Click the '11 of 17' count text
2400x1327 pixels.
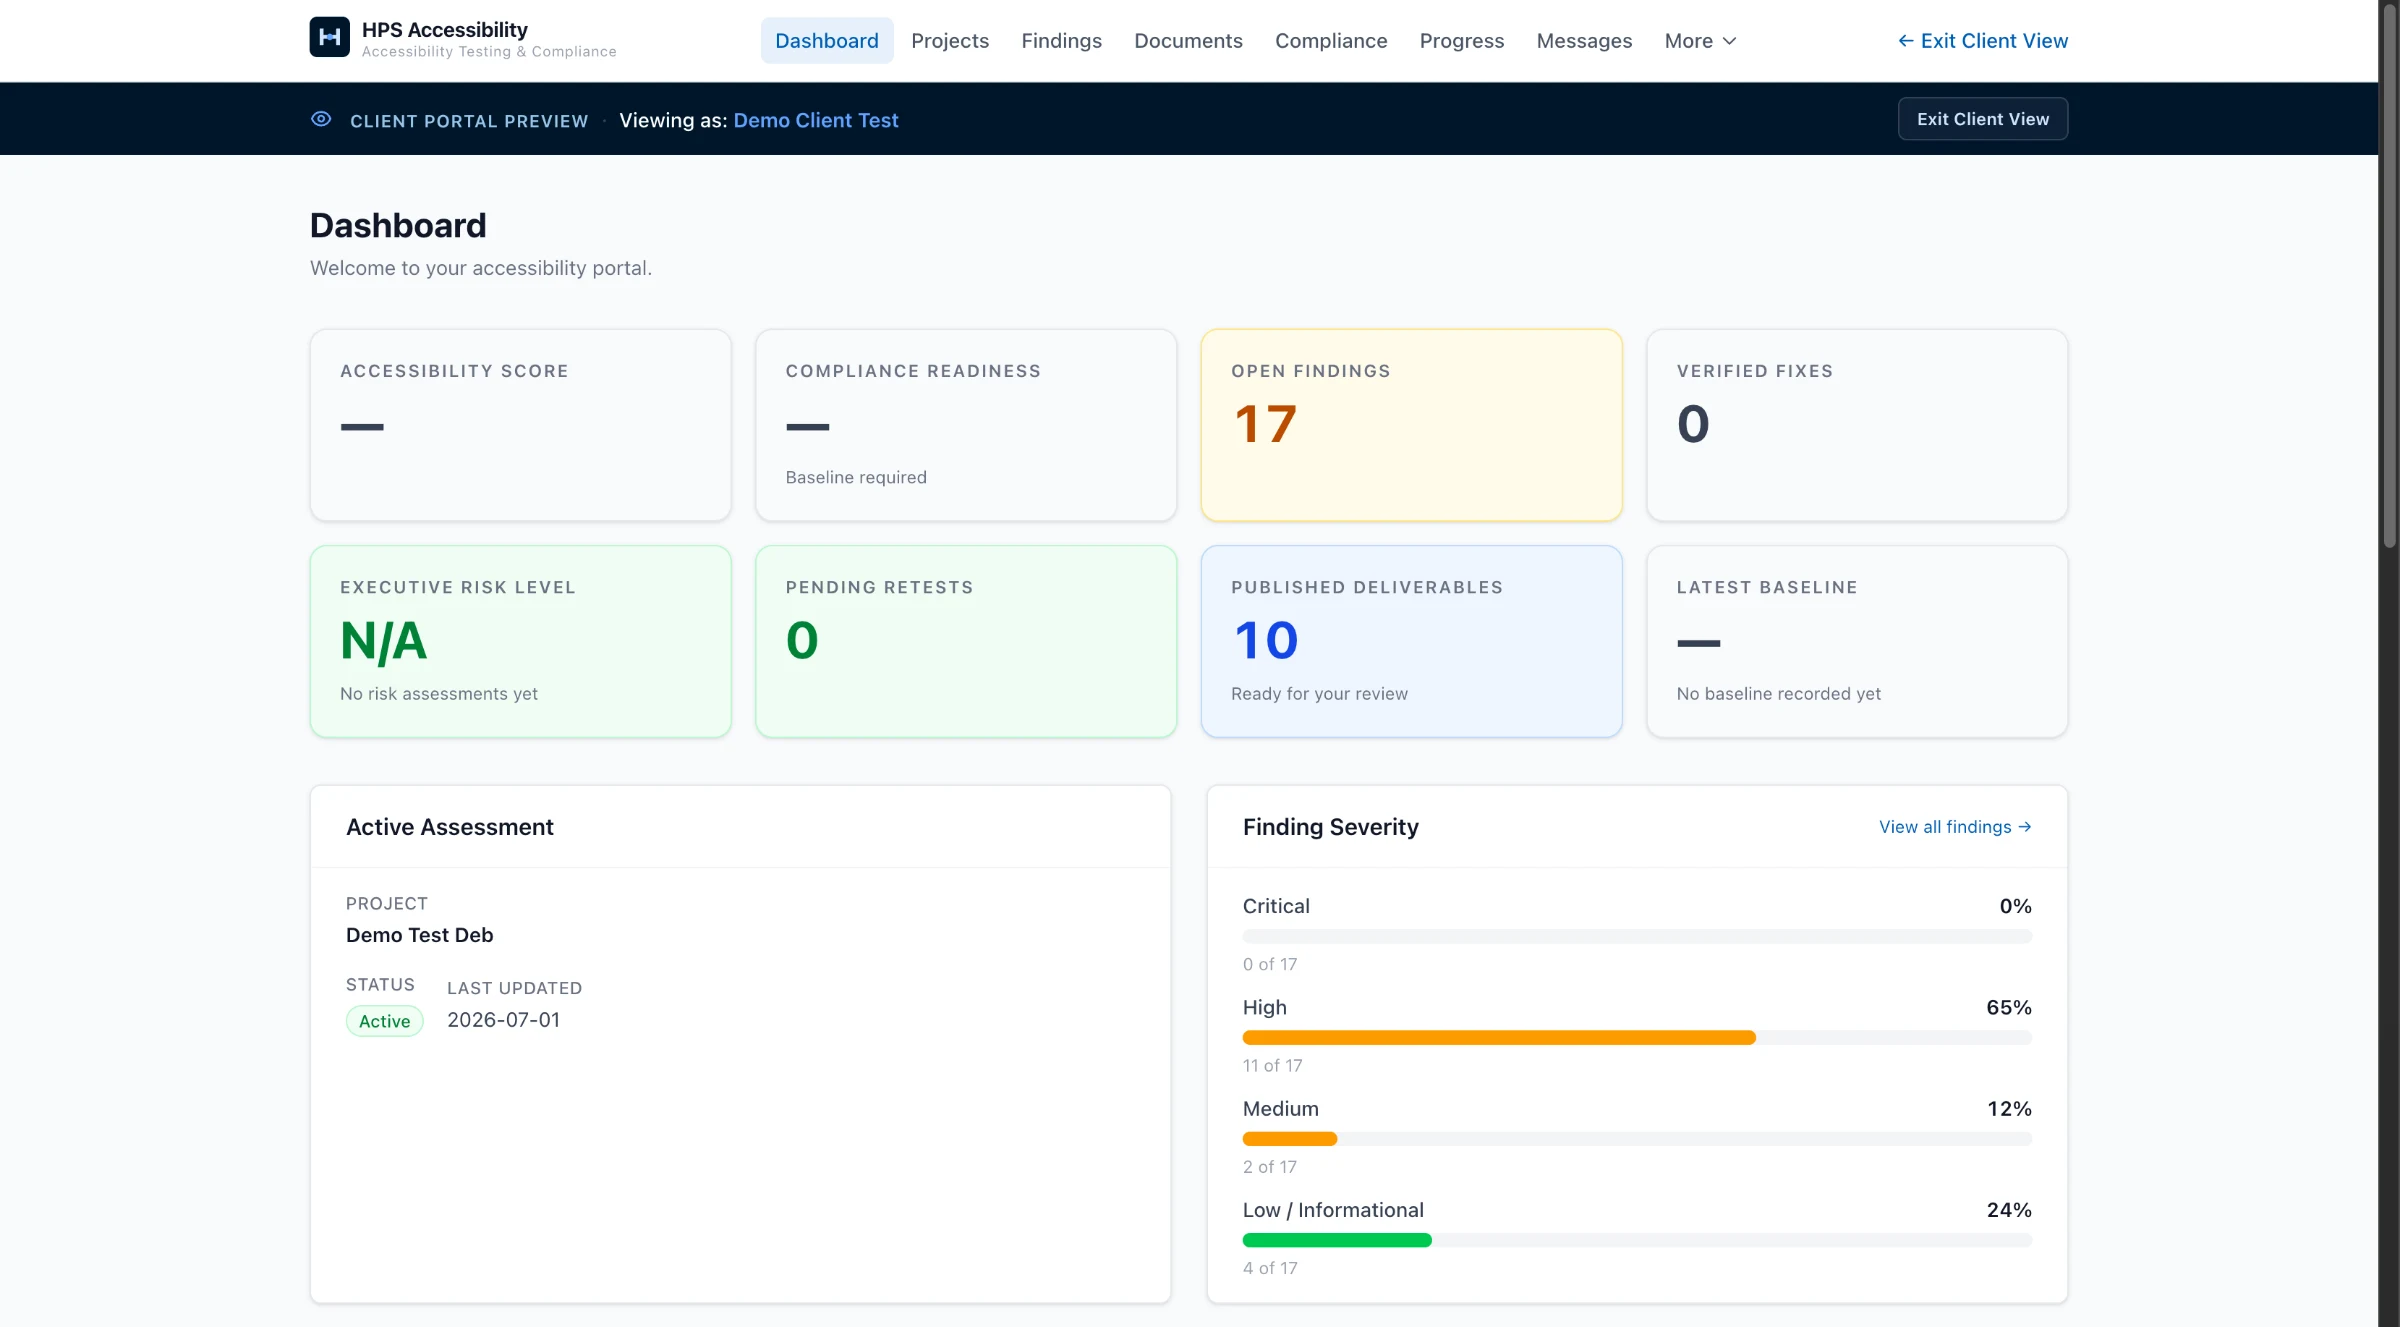point(1273,1066)
